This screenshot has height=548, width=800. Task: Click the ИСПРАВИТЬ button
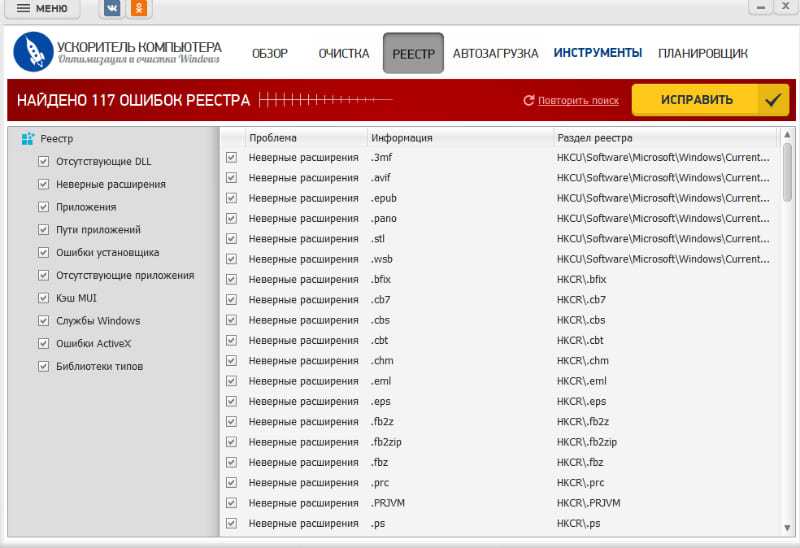coord(710,100)
